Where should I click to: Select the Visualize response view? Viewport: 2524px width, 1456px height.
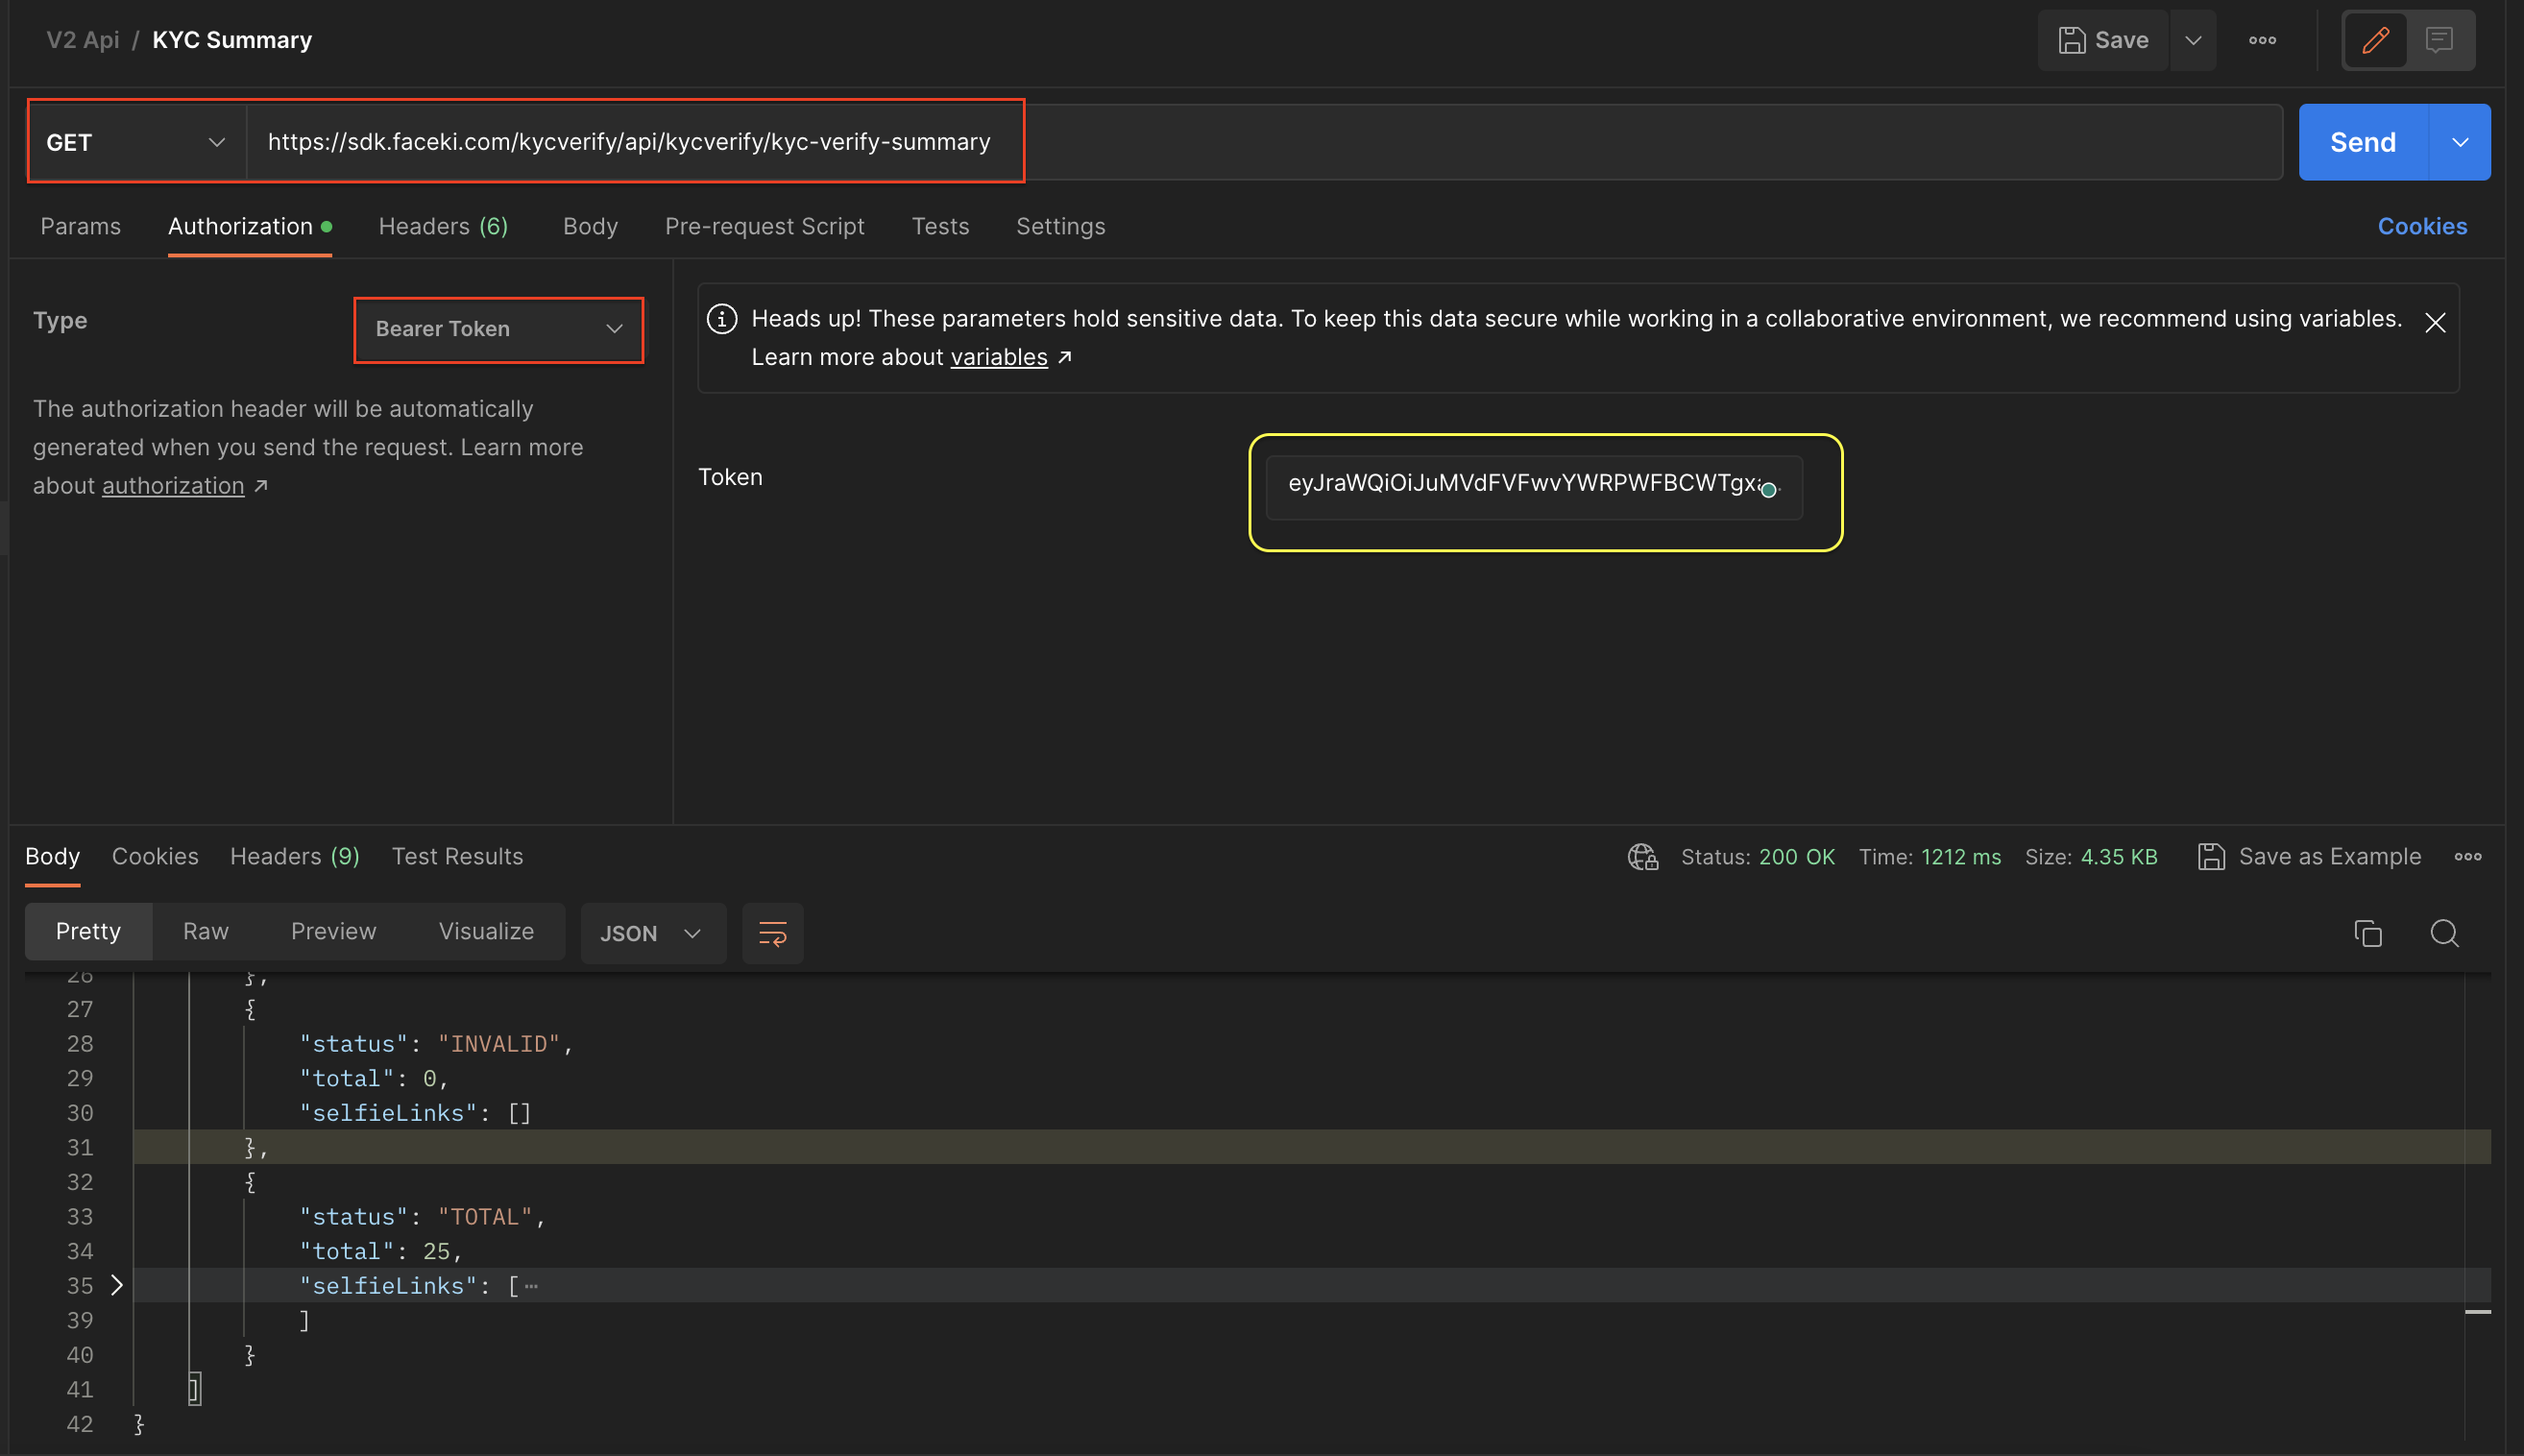tap(486, 931)
